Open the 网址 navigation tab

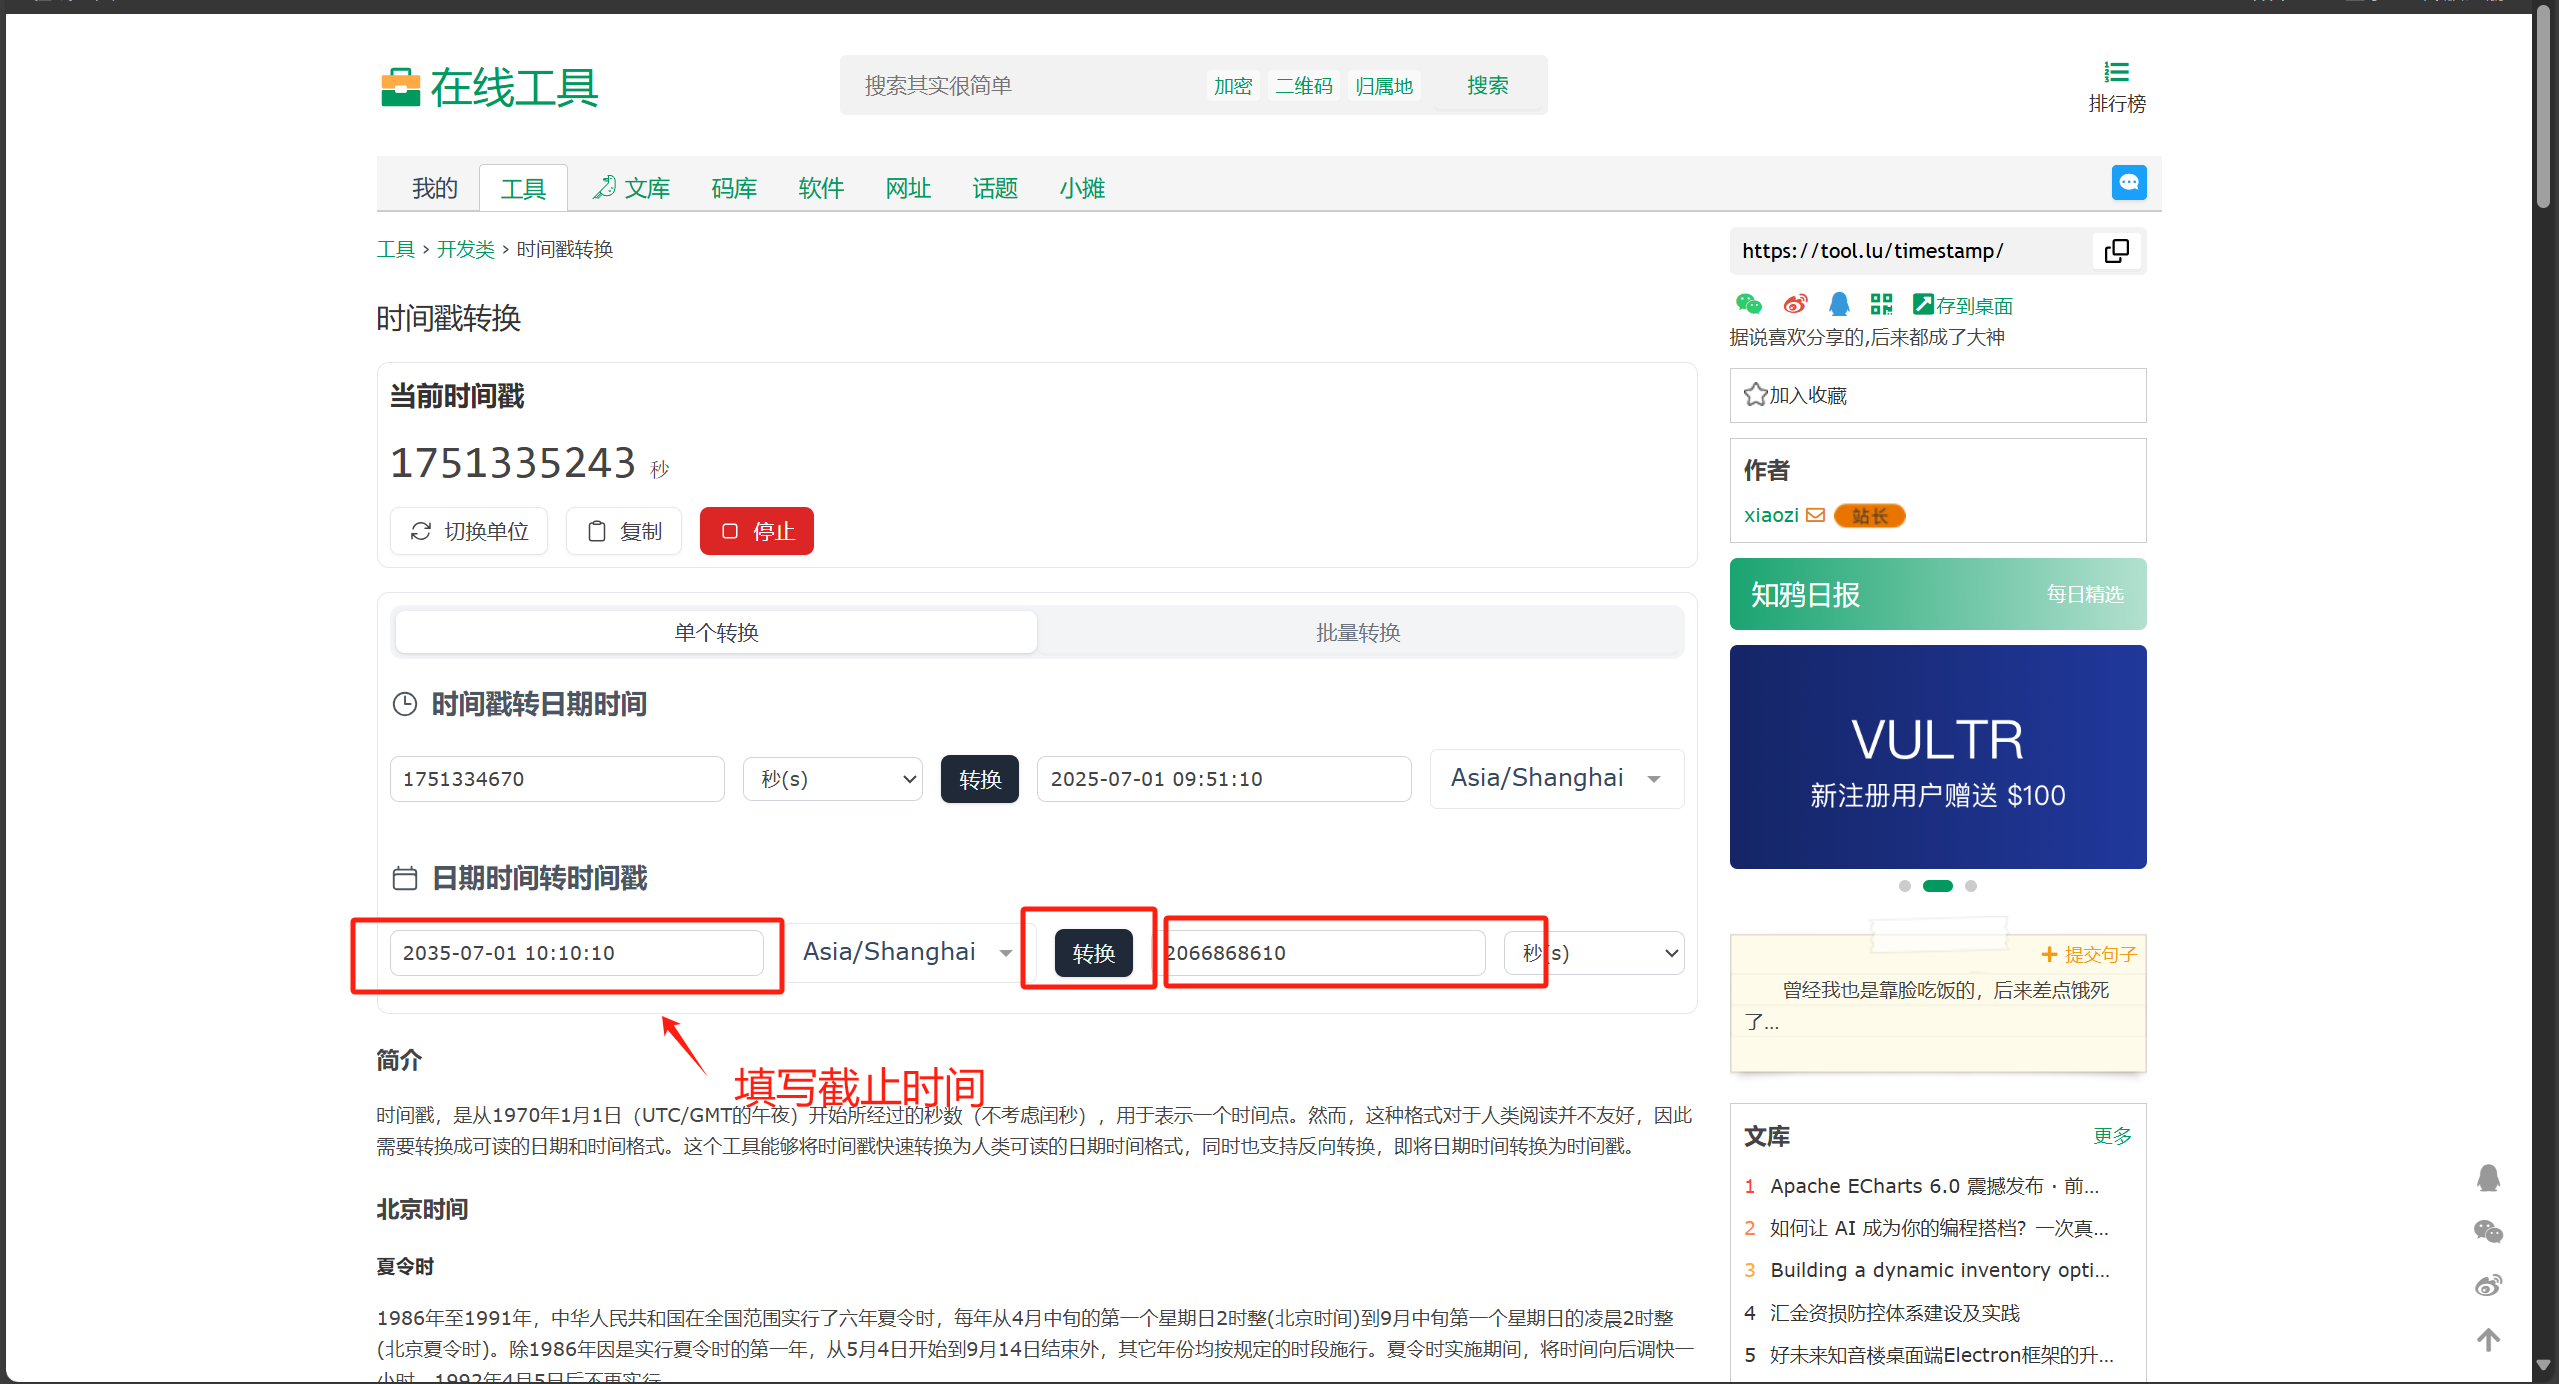[x=908, y=188]
